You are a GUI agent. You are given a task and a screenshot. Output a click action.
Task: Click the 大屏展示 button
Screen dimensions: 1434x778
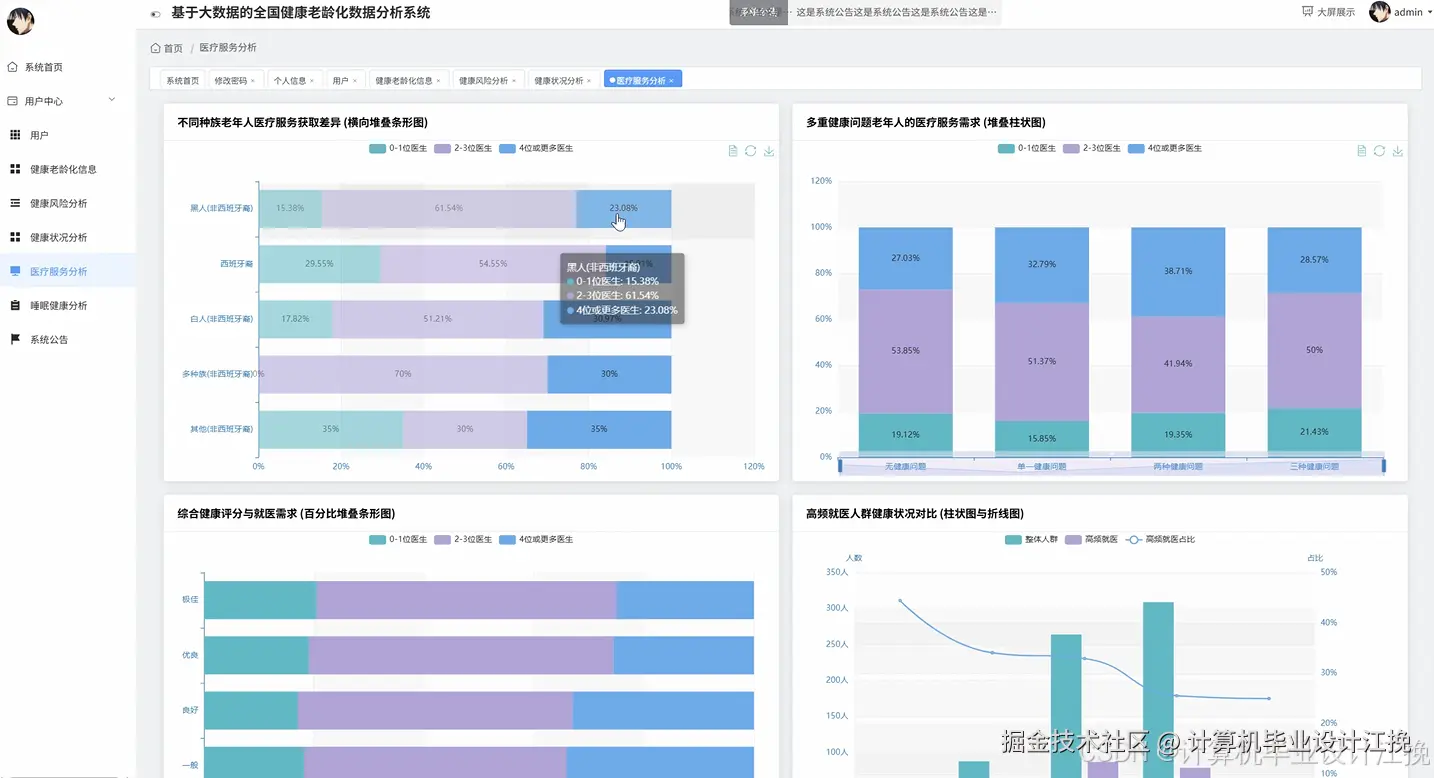[1329, 12]
